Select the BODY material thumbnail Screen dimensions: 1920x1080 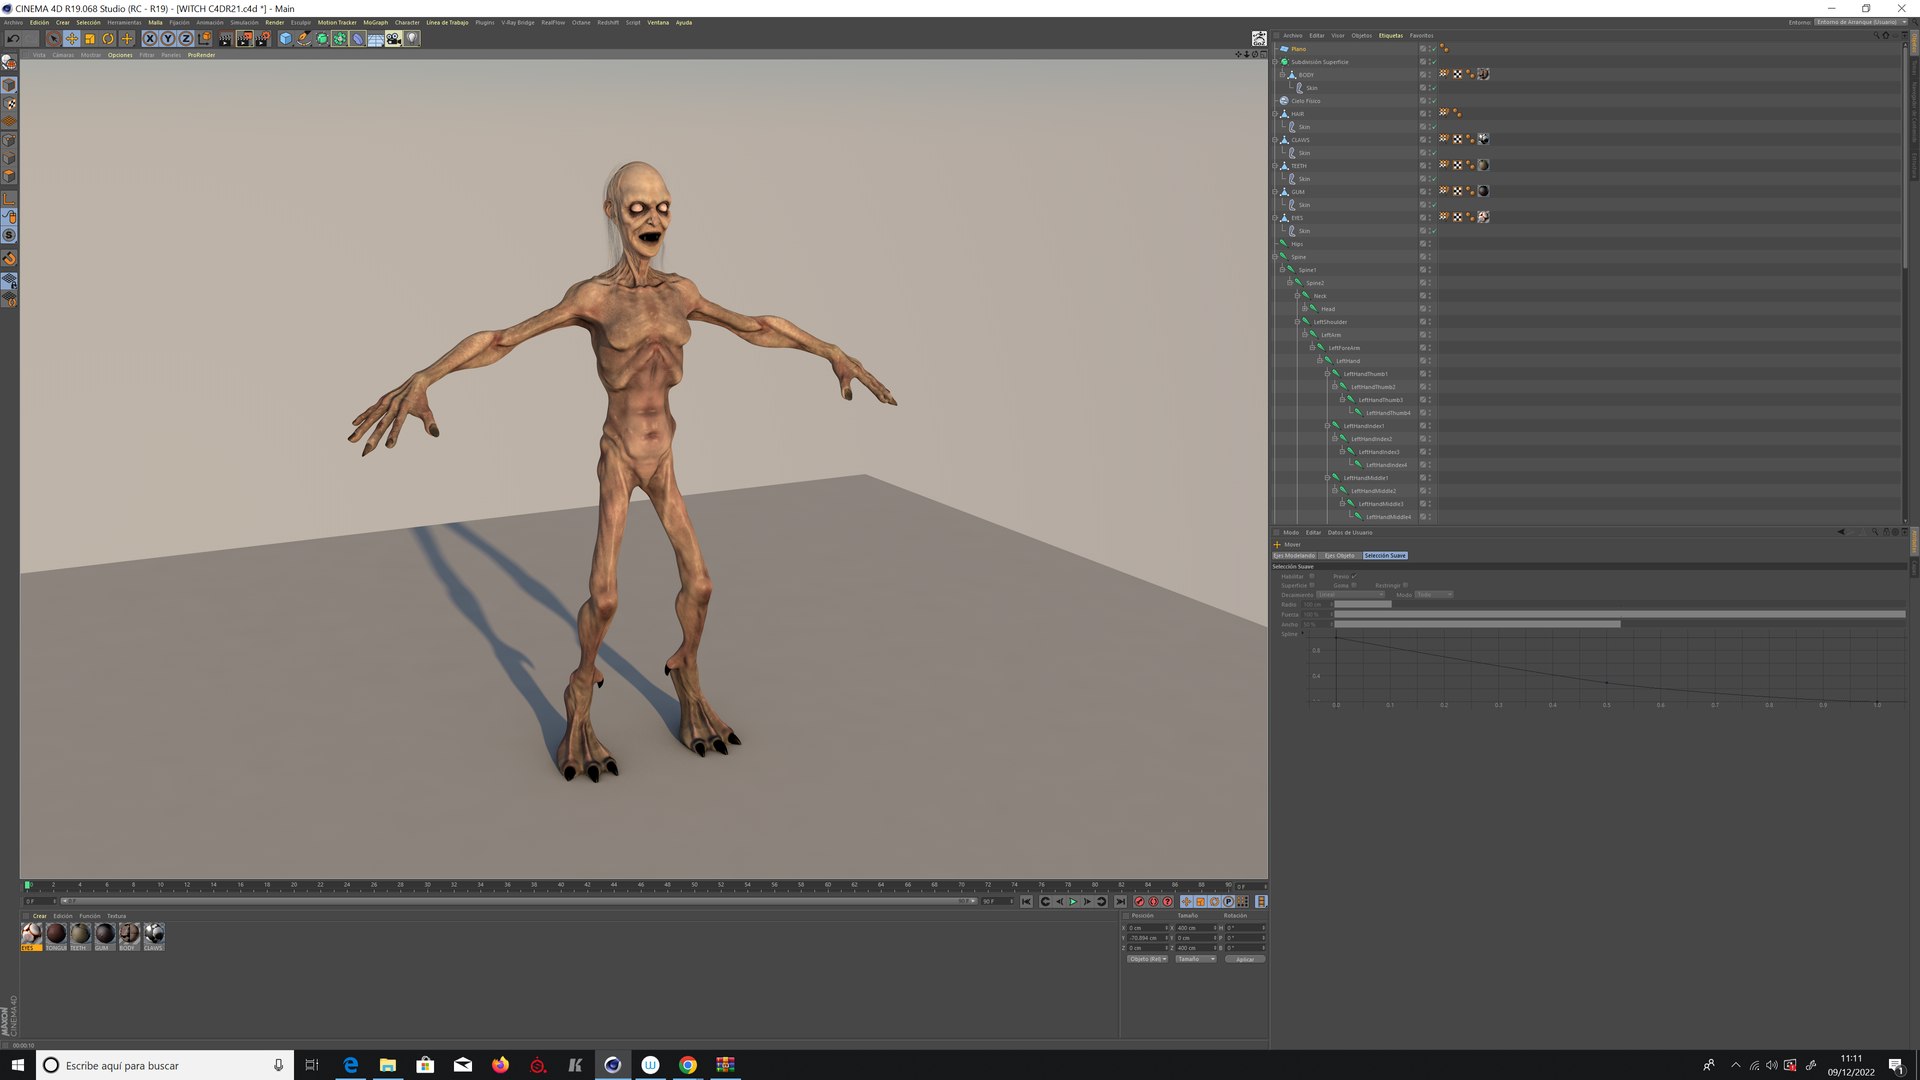point(129,934)
